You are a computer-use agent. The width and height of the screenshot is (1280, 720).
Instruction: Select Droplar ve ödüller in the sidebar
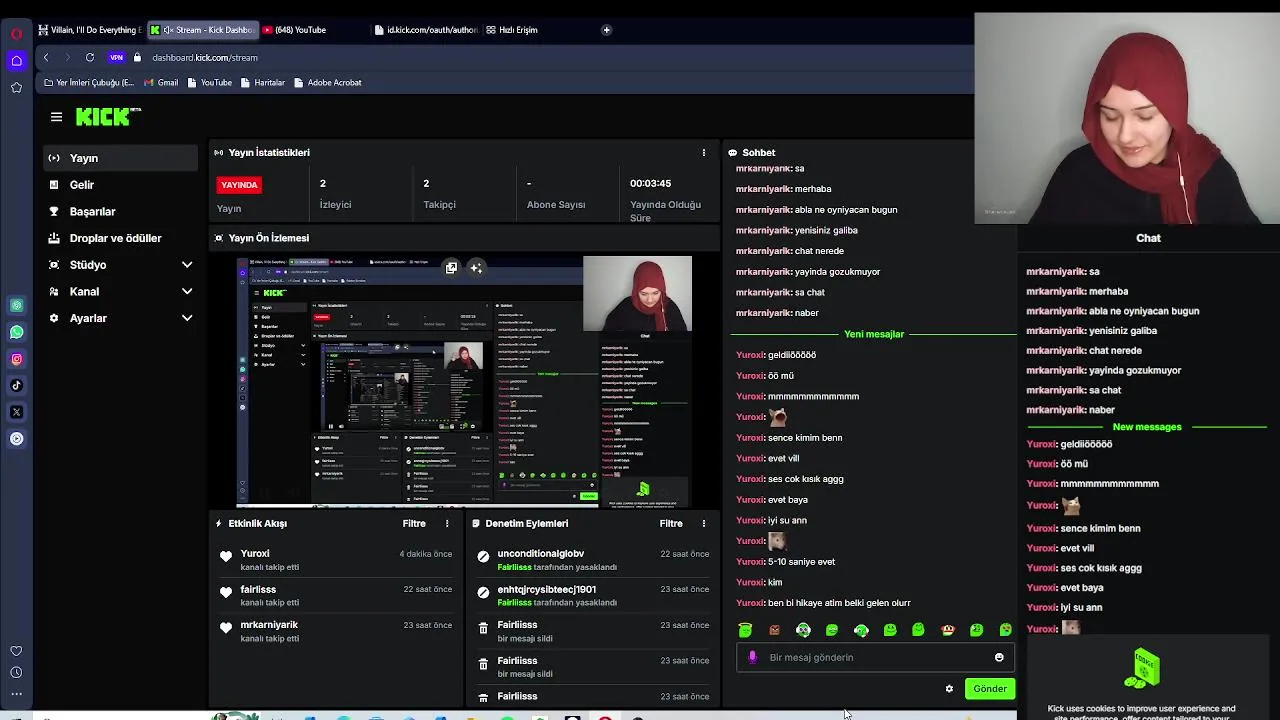(120, 238)
